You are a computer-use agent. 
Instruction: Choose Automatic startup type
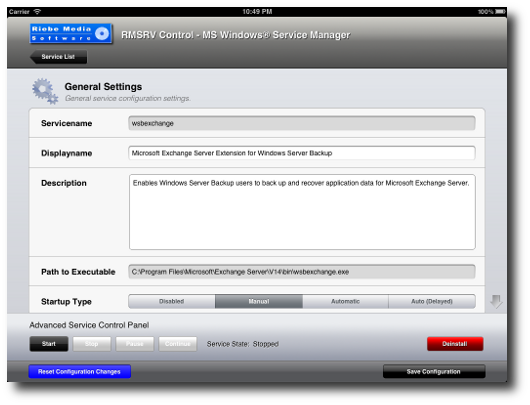345,301
